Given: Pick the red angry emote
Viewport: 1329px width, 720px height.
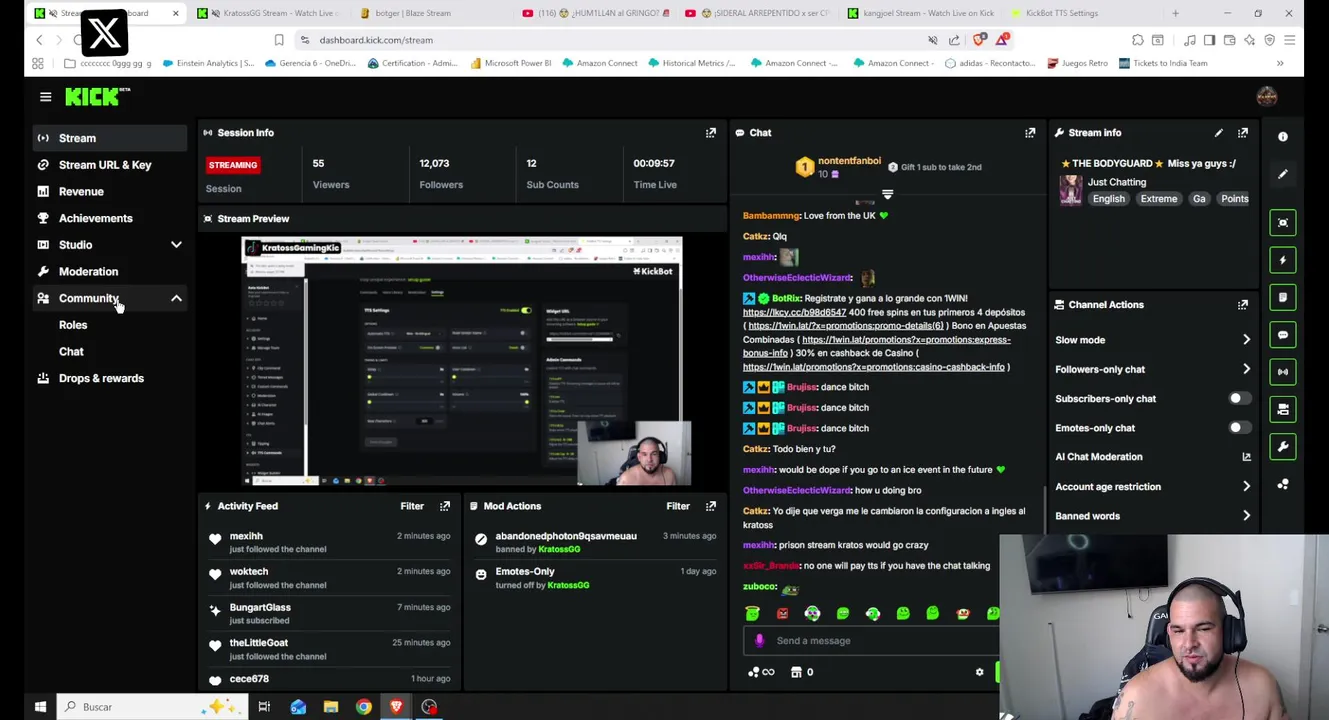Looking at the screenshot, I should [x=782, y=613].
